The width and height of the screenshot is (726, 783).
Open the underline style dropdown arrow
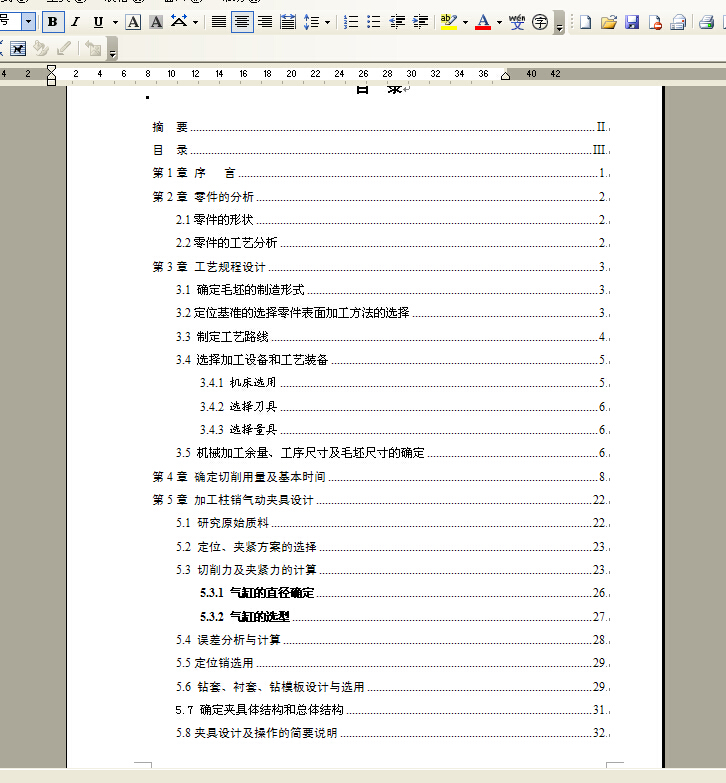(115, 22)
